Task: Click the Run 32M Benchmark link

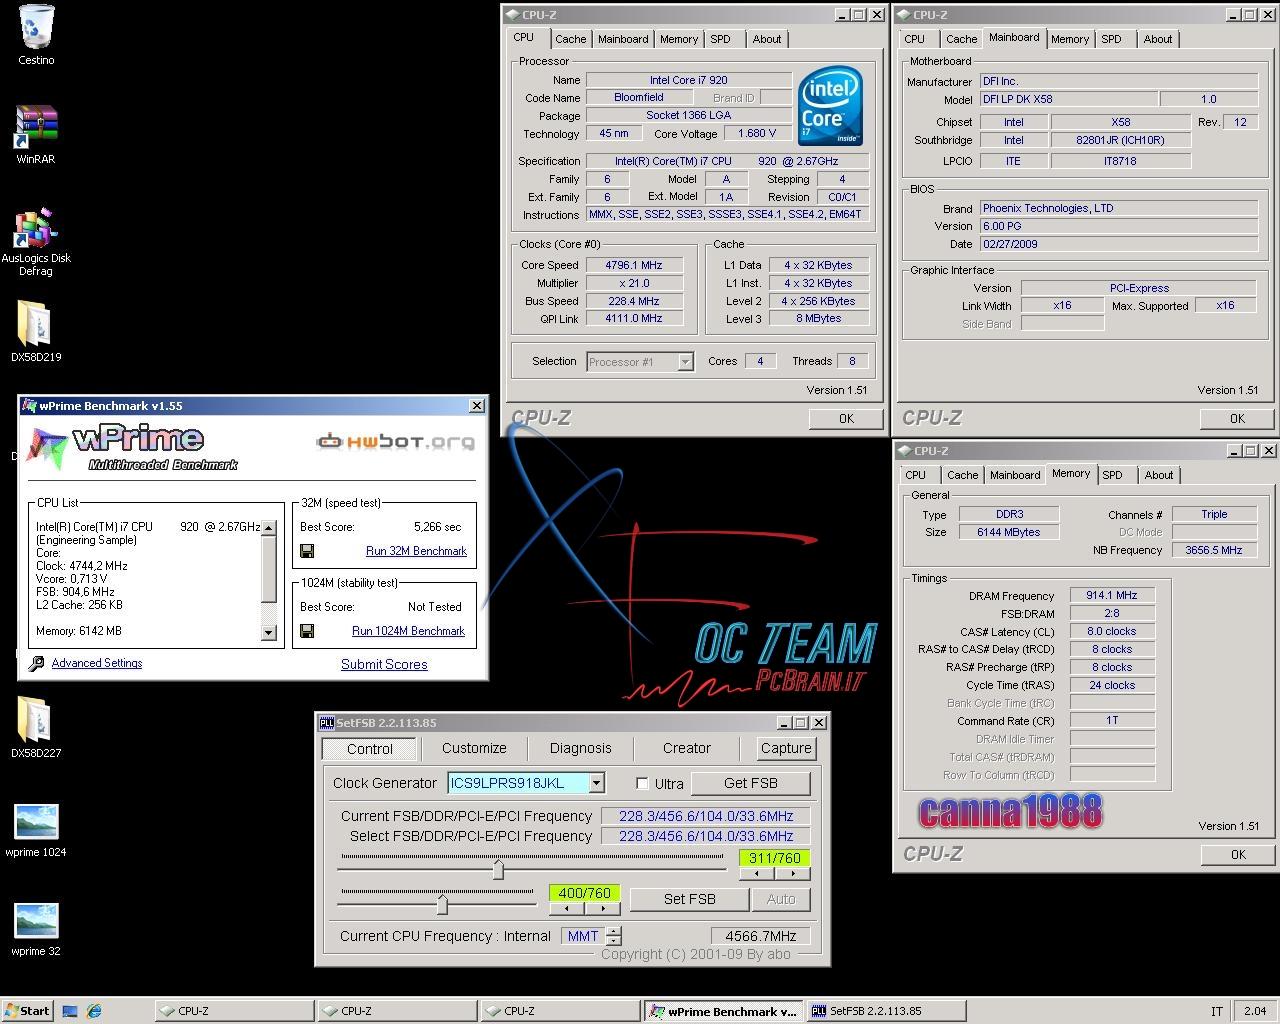Action: pos(416,551)
